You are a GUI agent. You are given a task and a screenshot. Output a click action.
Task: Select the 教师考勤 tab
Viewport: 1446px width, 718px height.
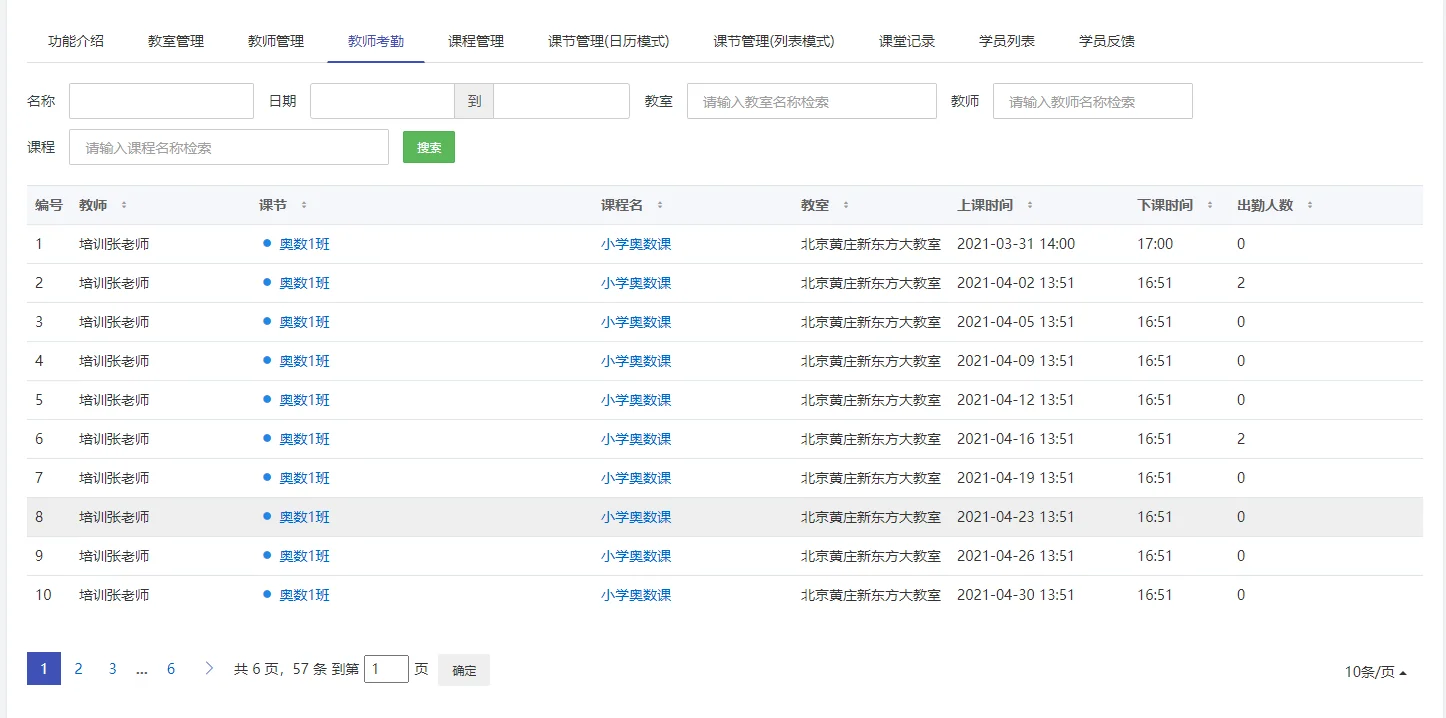click(x=376, y=41)
